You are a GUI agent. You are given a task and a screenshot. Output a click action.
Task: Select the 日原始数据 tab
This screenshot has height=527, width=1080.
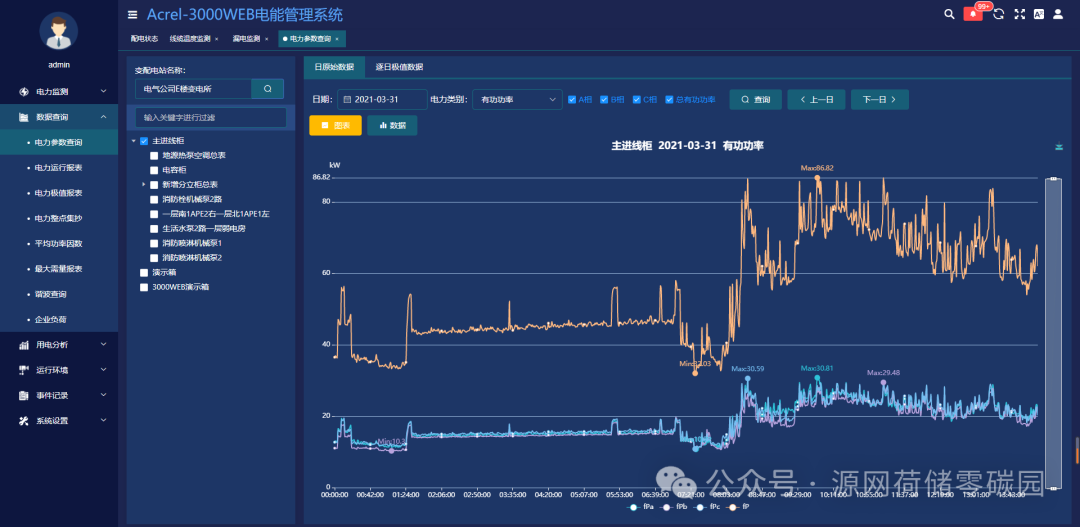click(334, 67)
